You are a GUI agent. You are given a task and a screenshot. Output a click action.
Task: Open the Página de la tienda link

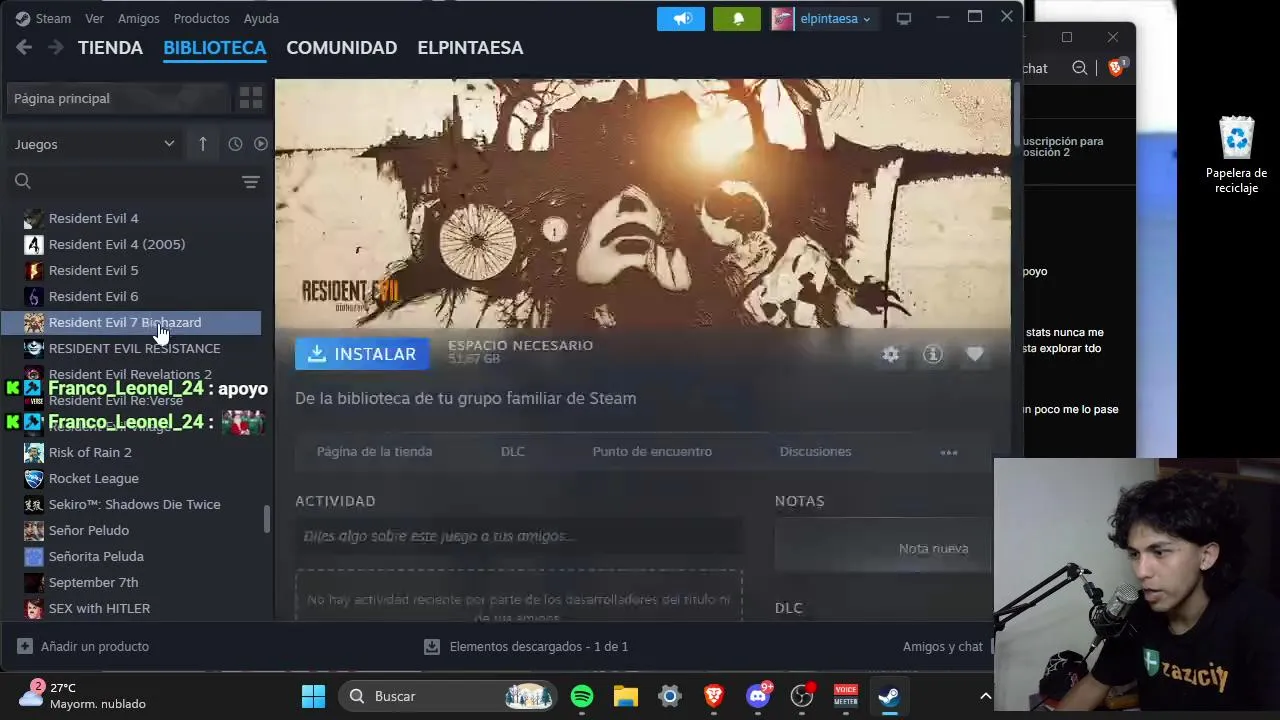374,451
